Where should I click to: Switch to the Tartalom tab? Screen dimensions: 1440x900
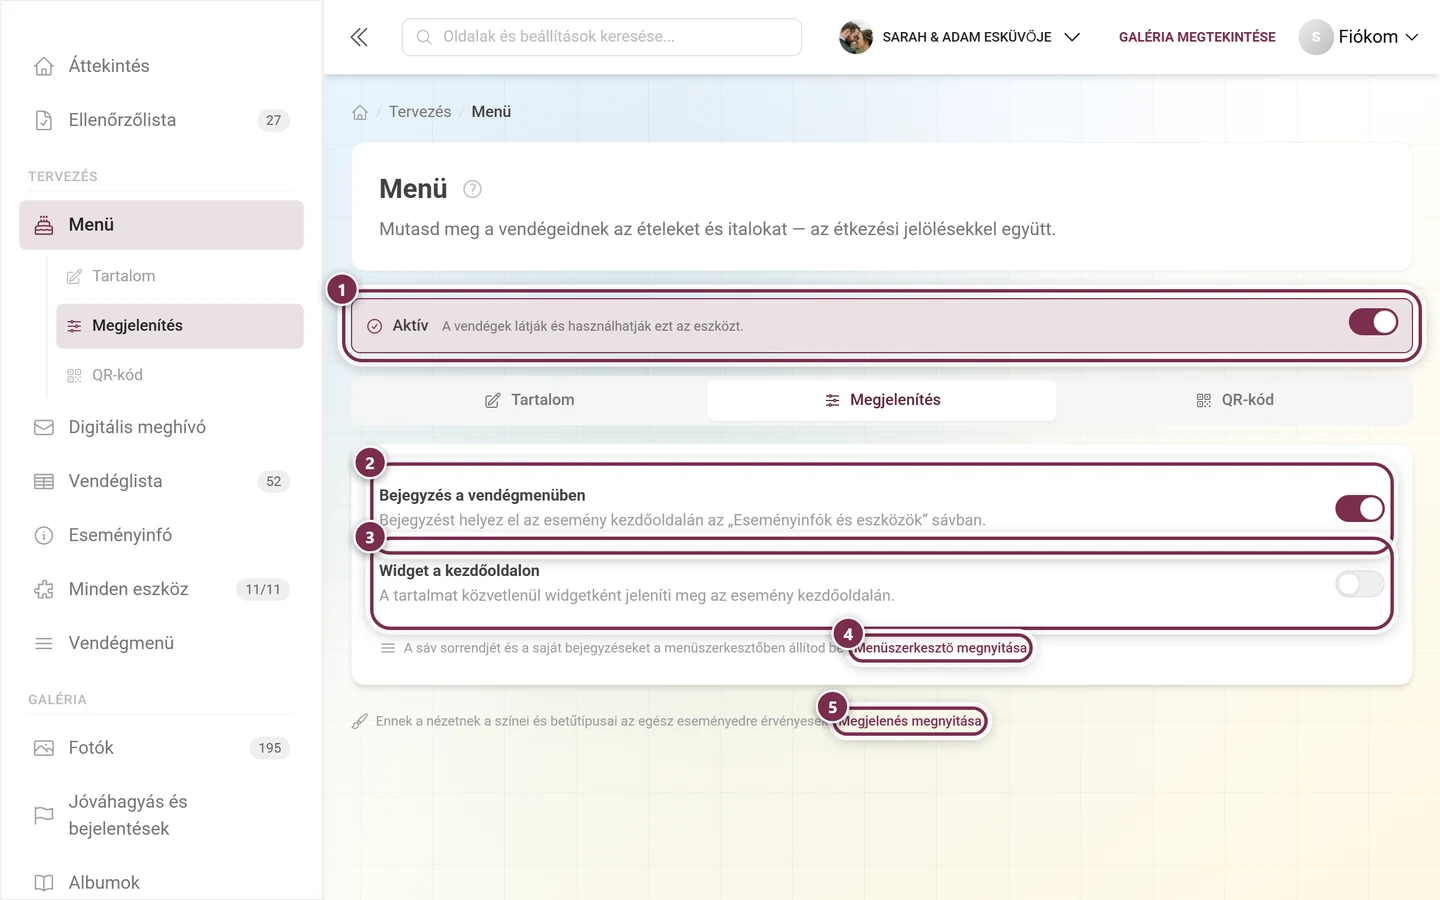click(x=530, y=400)
